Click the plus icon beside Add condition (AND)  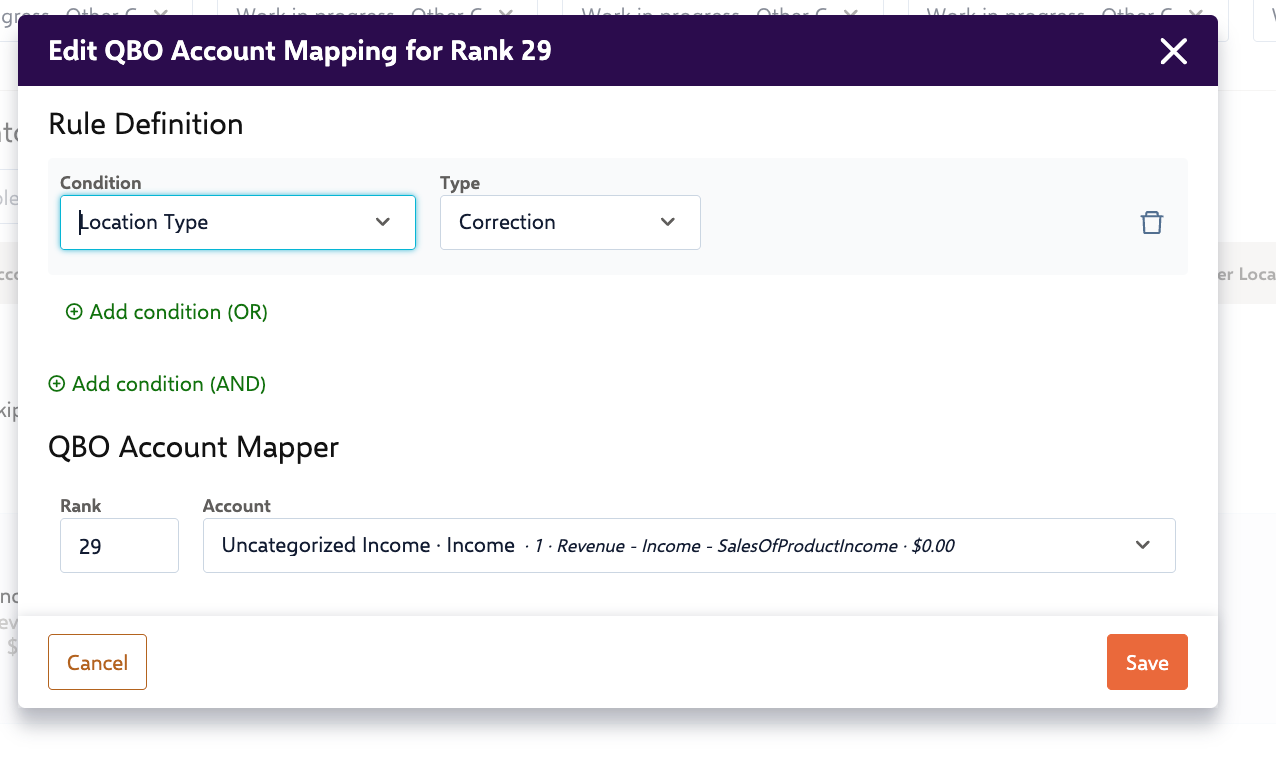pos(57,384)
